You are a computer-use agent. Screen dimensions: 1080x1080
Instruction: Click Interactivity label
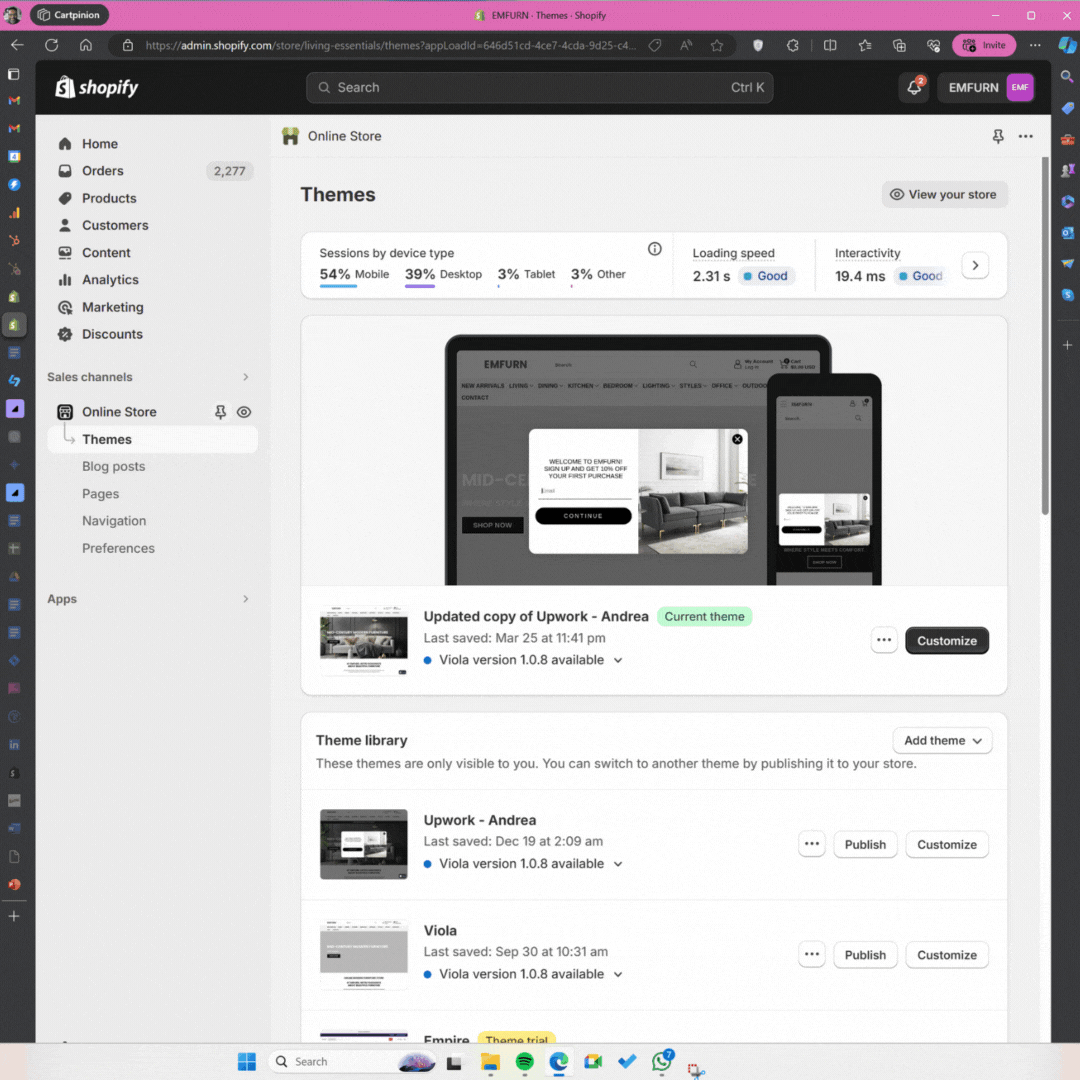pyautogui.click(x=867, y=253)
